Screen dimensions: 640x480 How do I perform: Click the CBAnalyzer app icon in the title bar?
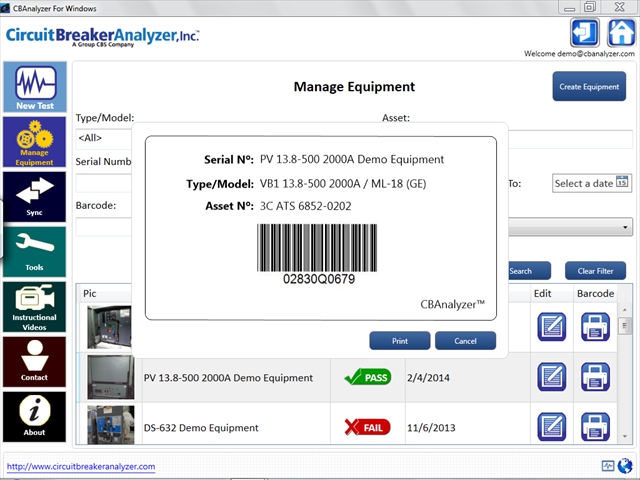pos(5,8)
